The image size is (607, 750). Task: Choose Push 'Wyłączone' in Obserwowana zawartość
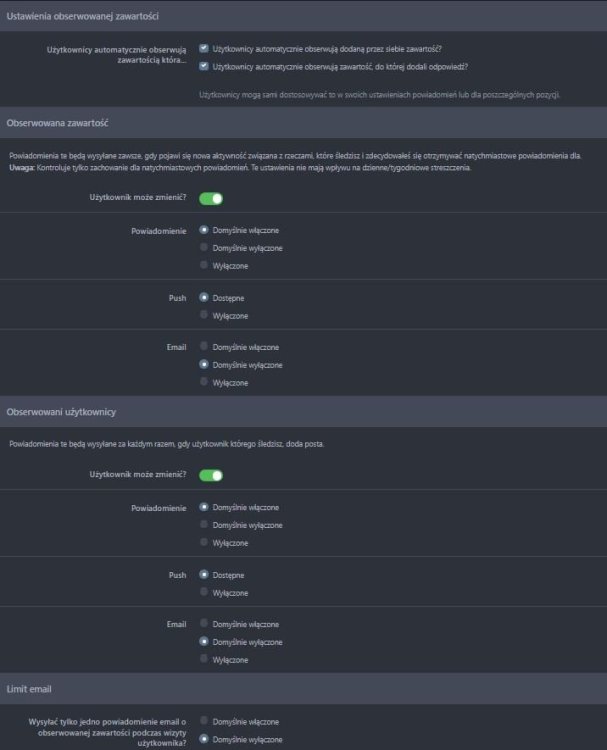click(204, 315)
